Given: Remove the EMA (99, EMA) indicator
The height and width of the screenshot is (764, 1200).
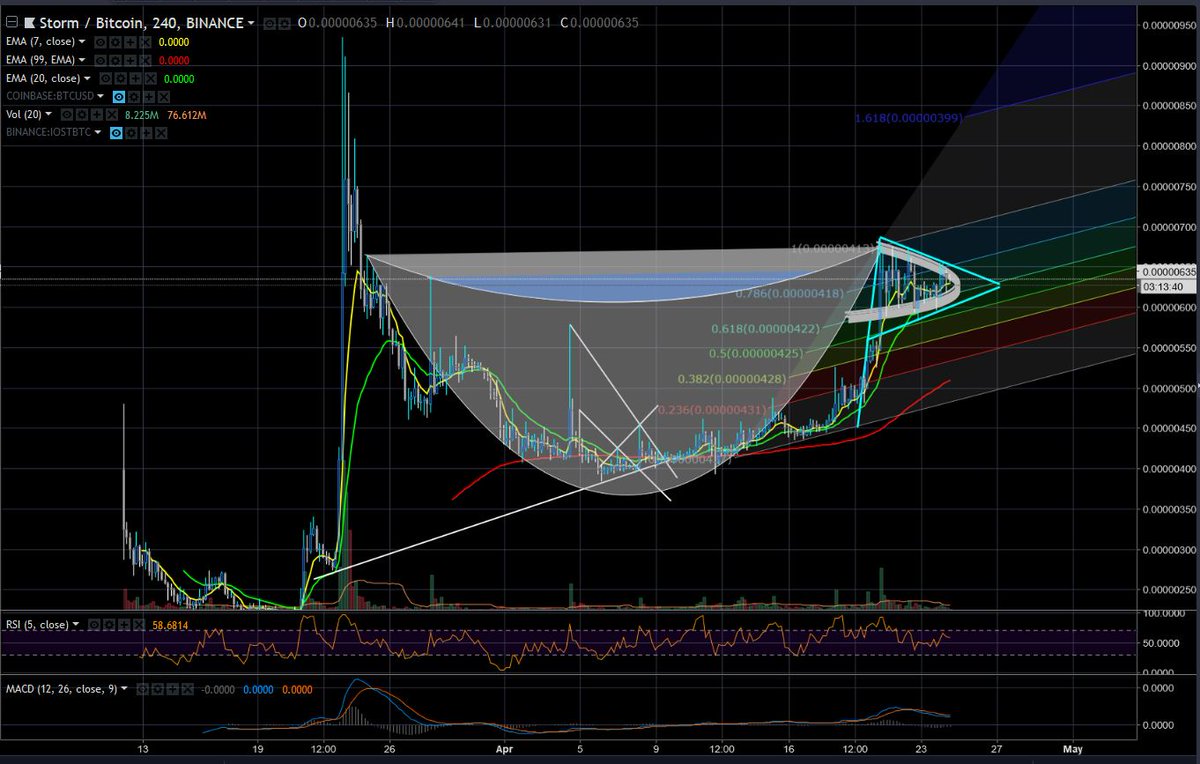Looking at the screenshot, I should pyautogui.click(x=146, y=59).
